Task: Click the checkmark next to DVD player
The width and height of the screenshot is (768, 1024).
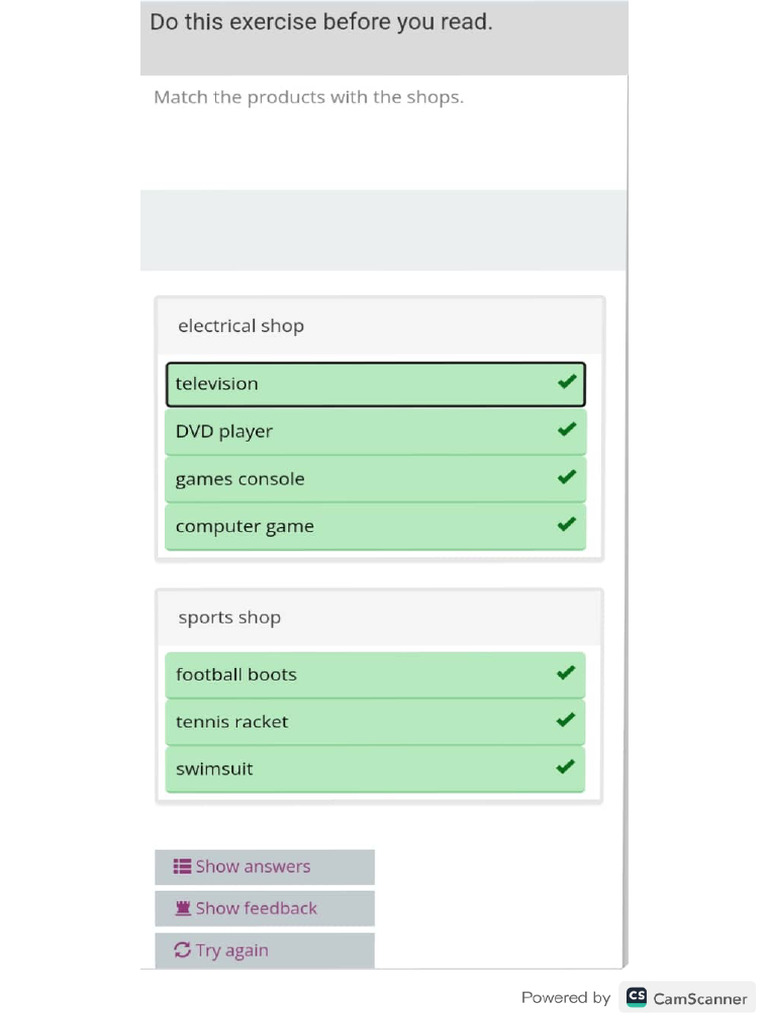Action: pos(567,430)
